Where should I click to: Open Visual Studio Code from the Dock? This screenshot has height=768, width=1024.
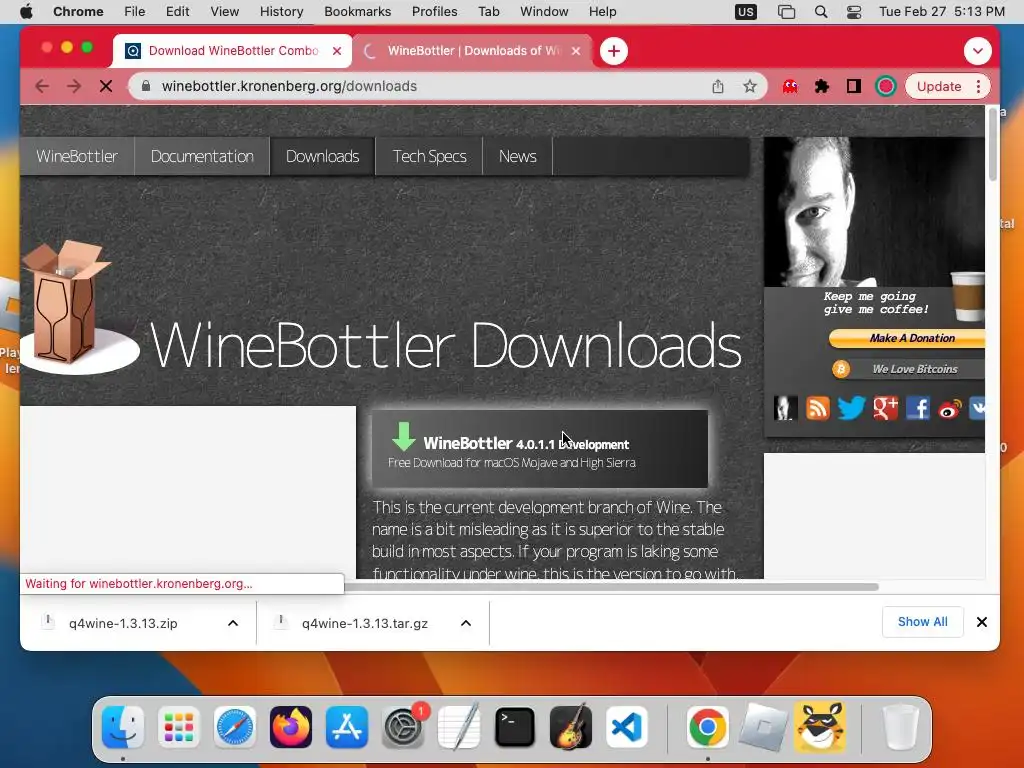(627, 727)
